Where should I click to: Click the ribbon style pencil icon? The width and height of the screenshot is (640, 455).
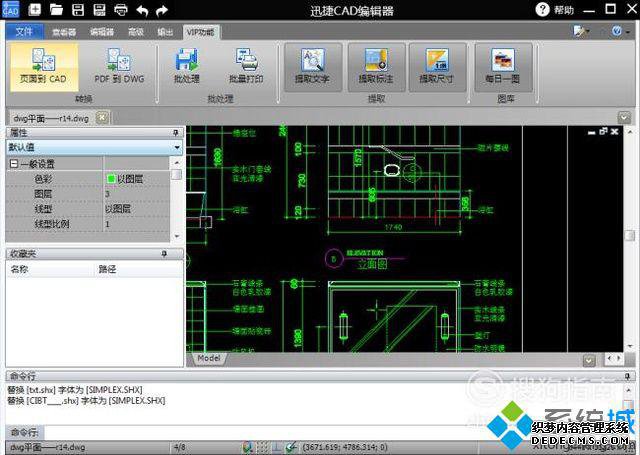pos(580,31)
